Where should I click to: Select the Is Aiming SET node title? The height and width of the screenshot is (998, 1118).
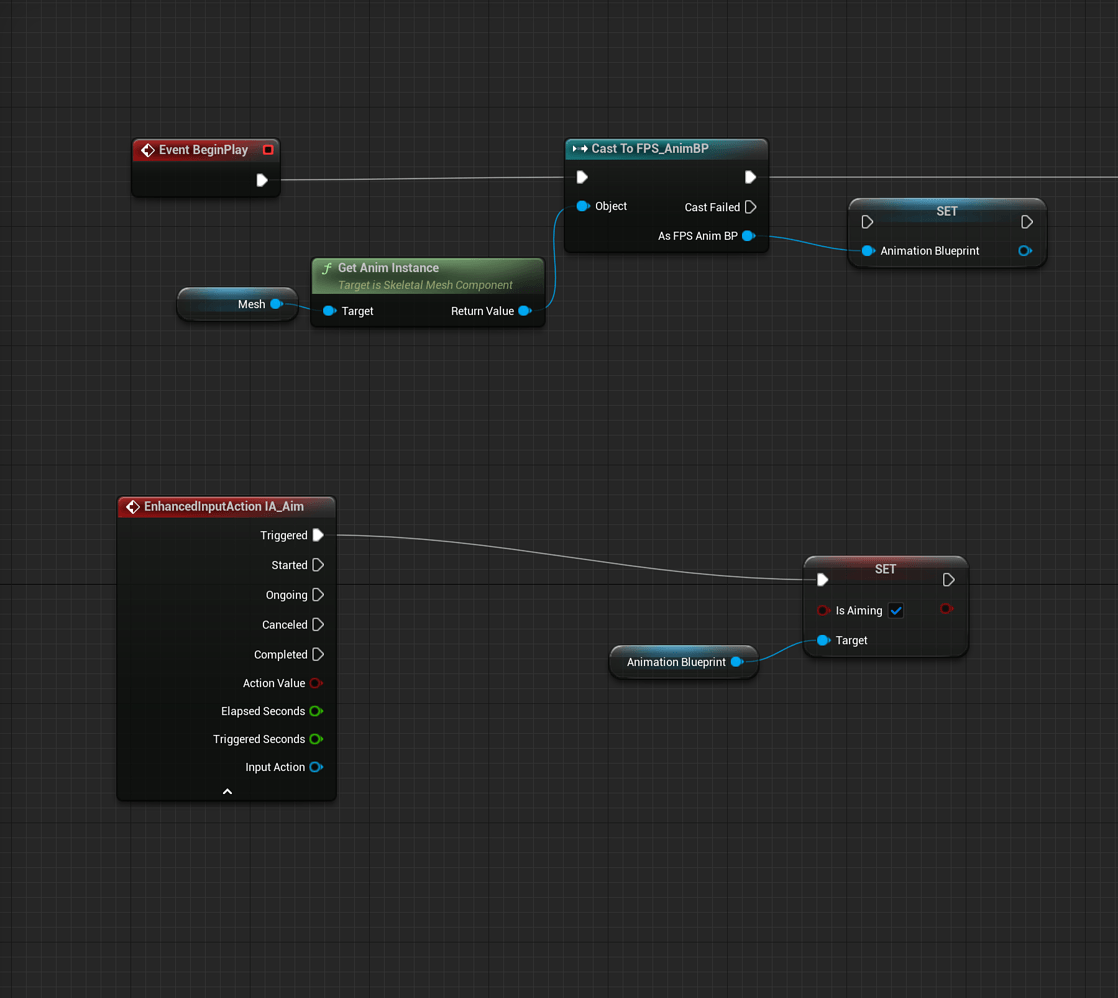tap(886, 569)
